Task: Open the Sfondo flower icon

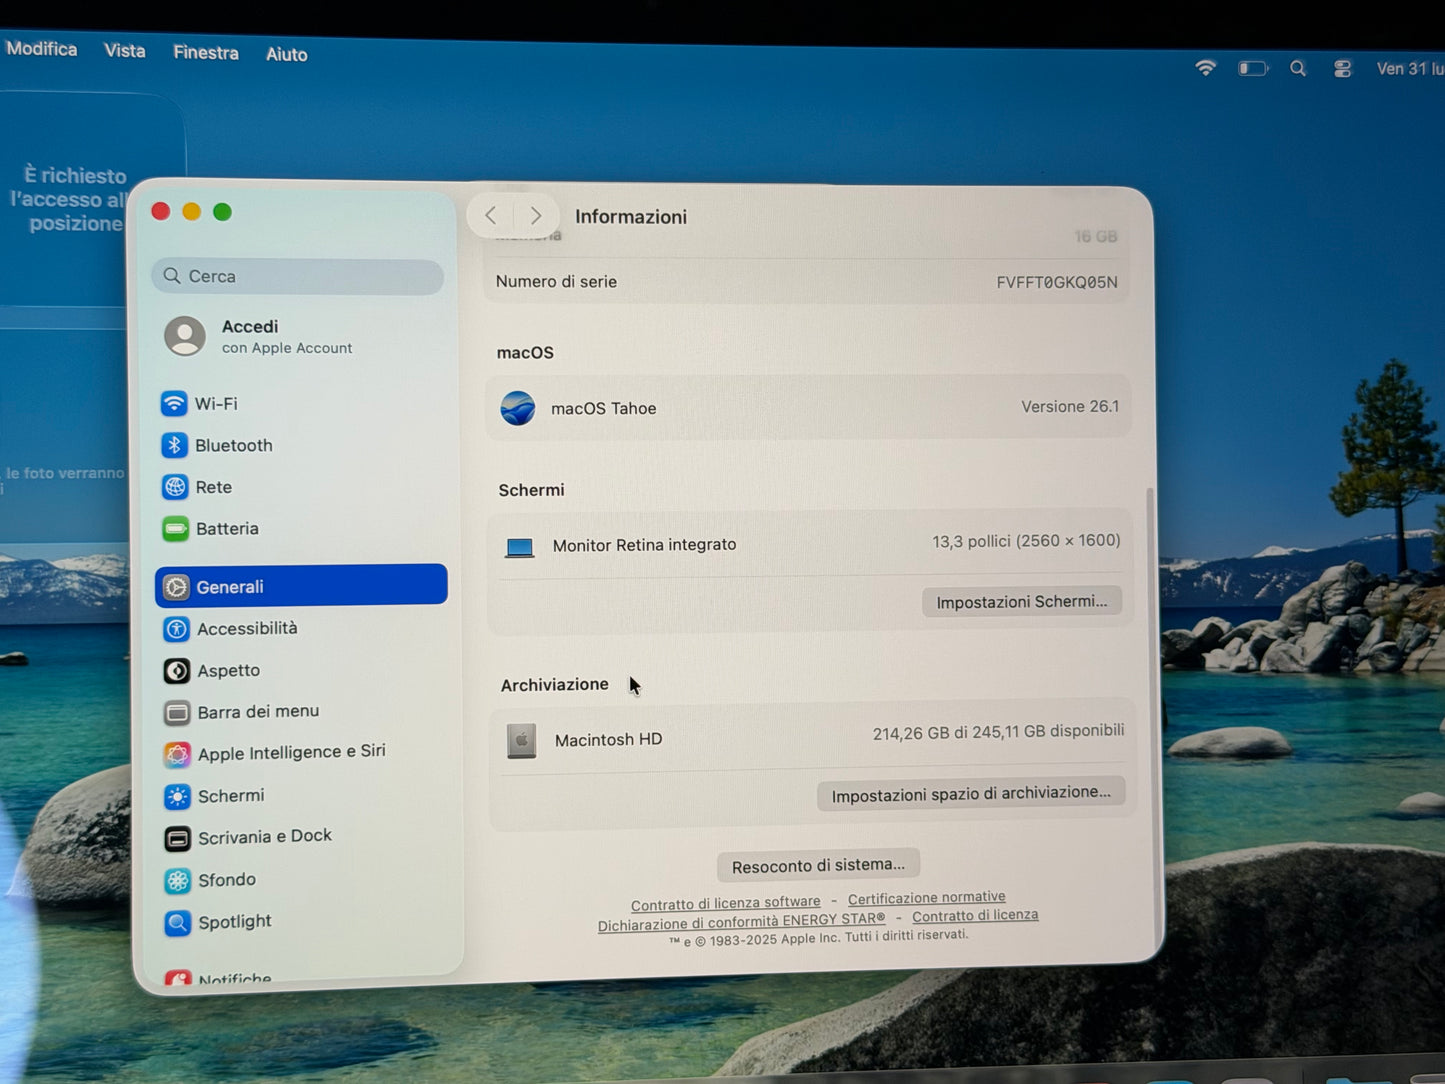Action: [x=178, y=881]
